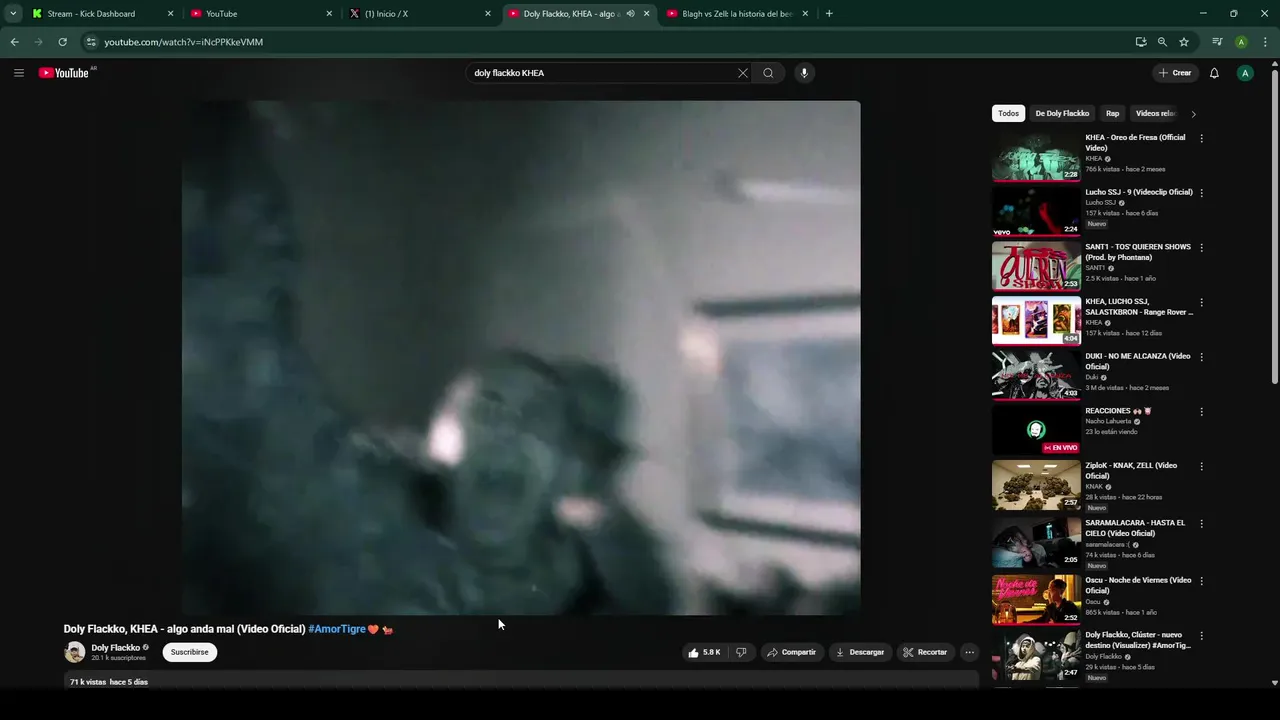The width and height of the screenshot is (1280, 720).
Task: Clear the search box with X icon
Action: pos(743,73)
